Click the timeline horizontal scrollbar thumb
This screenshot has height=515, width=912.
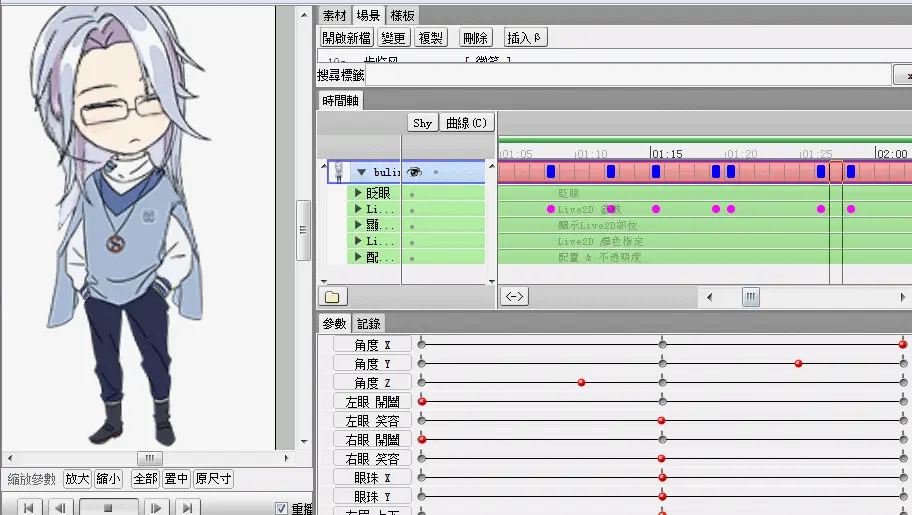751,297
